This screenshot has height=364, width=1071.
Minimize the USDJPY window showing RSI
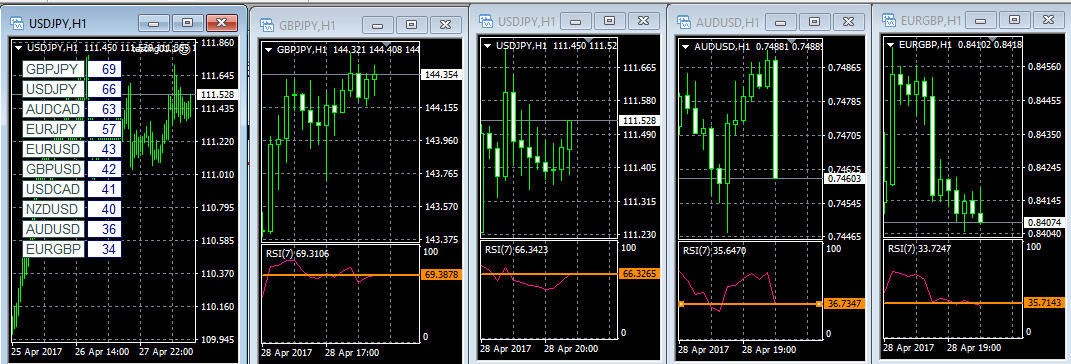575,20
